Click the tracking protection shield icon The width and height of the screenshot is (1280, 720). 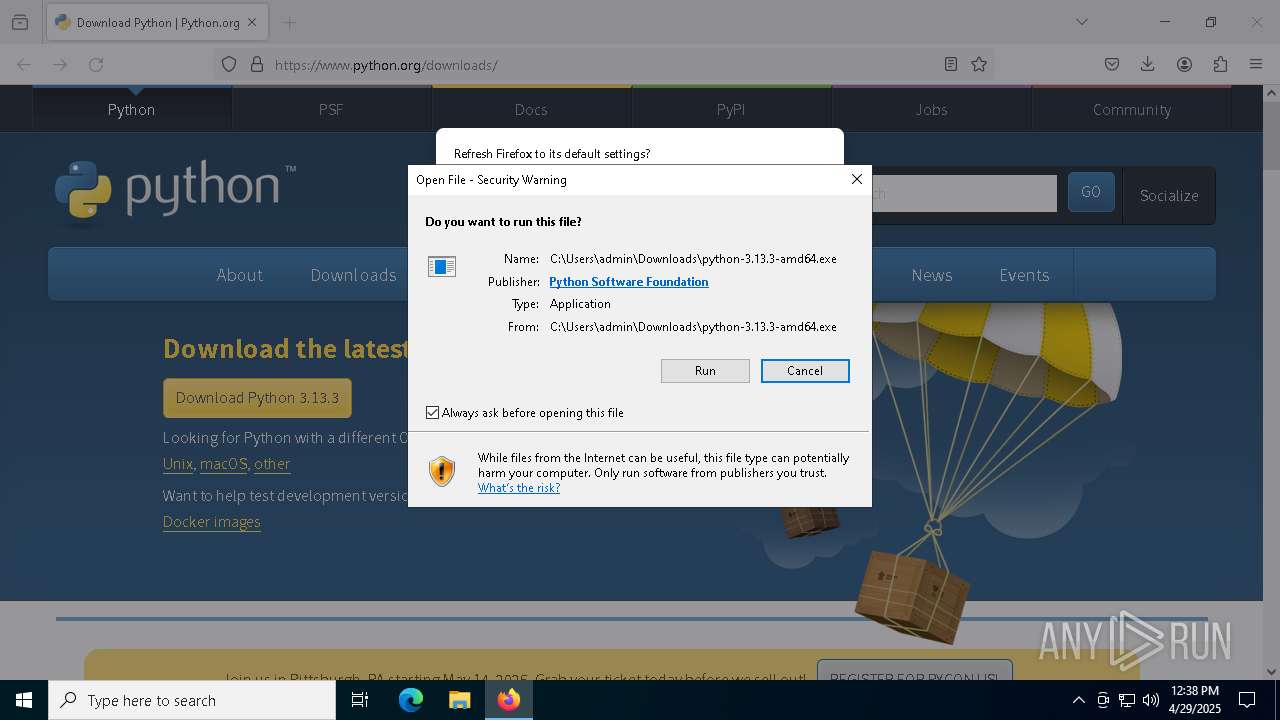229,64
